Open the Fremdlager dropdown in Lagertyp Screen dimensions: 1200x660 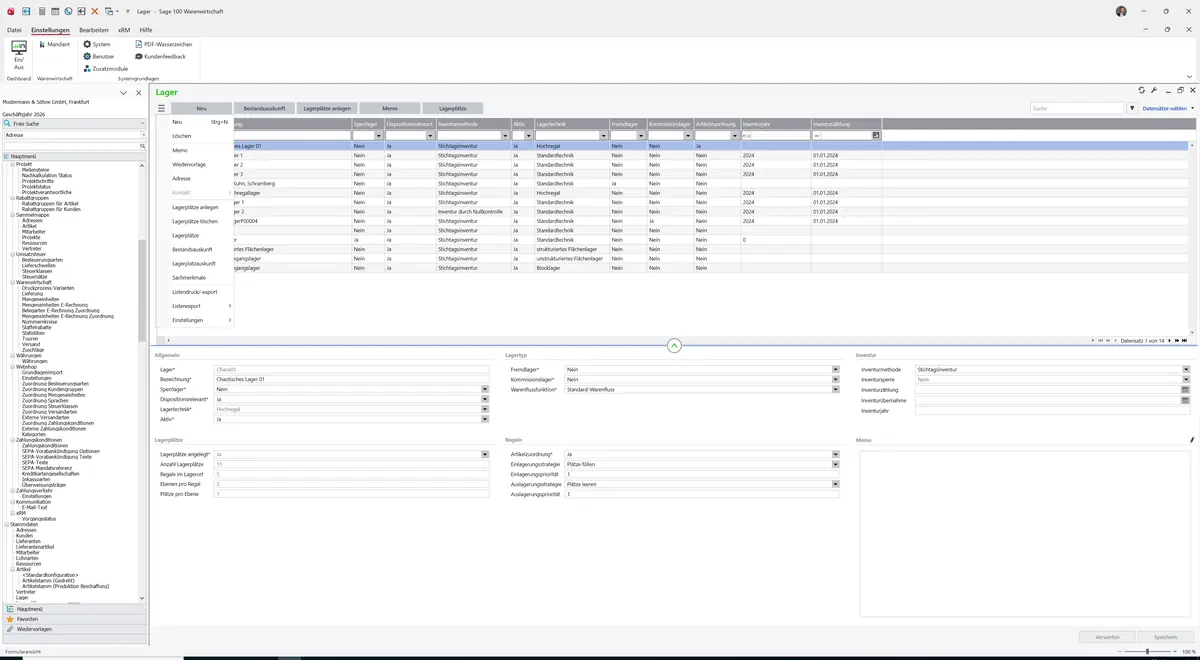click(835, 369)
